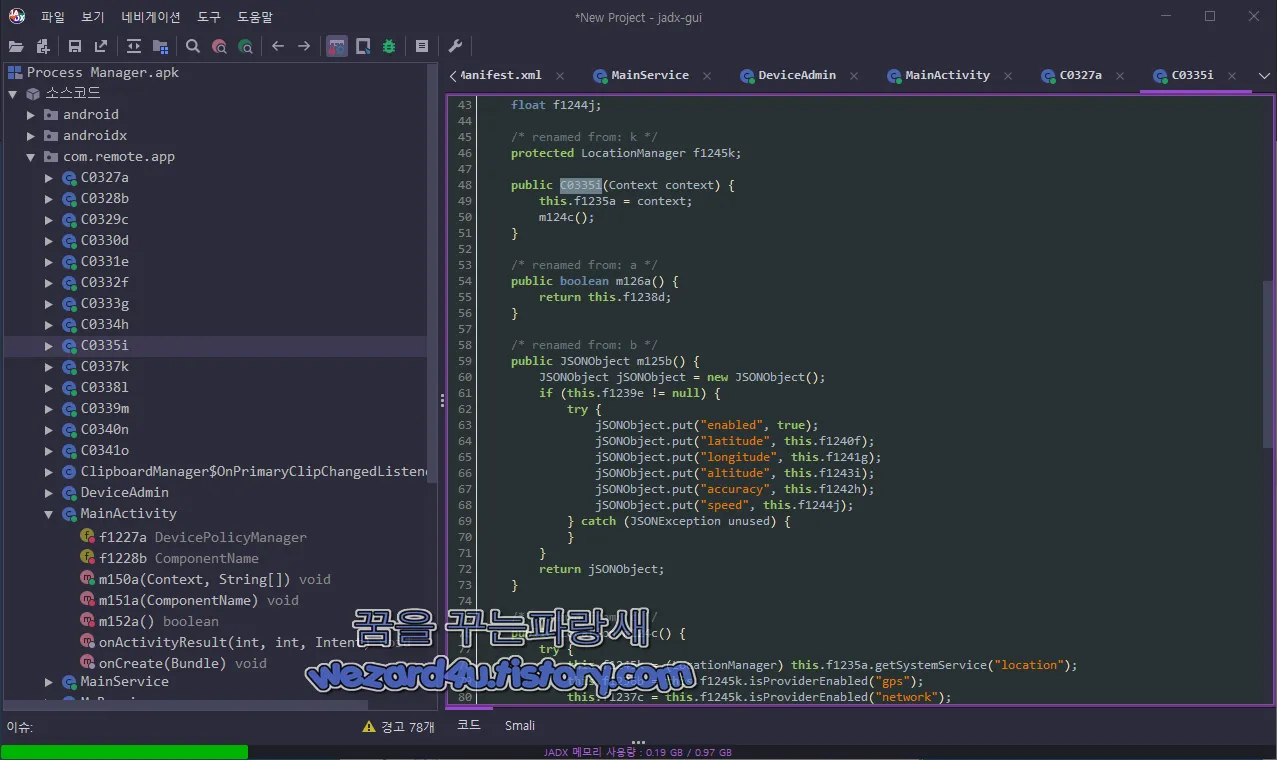Close the MainActivity tab

[x=1009, y=76]
